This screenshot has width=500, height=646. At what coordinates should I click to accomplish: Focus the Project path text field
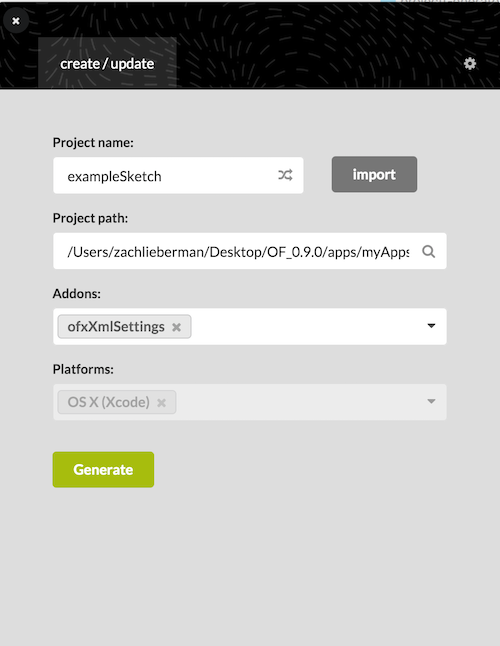(238, 251)
